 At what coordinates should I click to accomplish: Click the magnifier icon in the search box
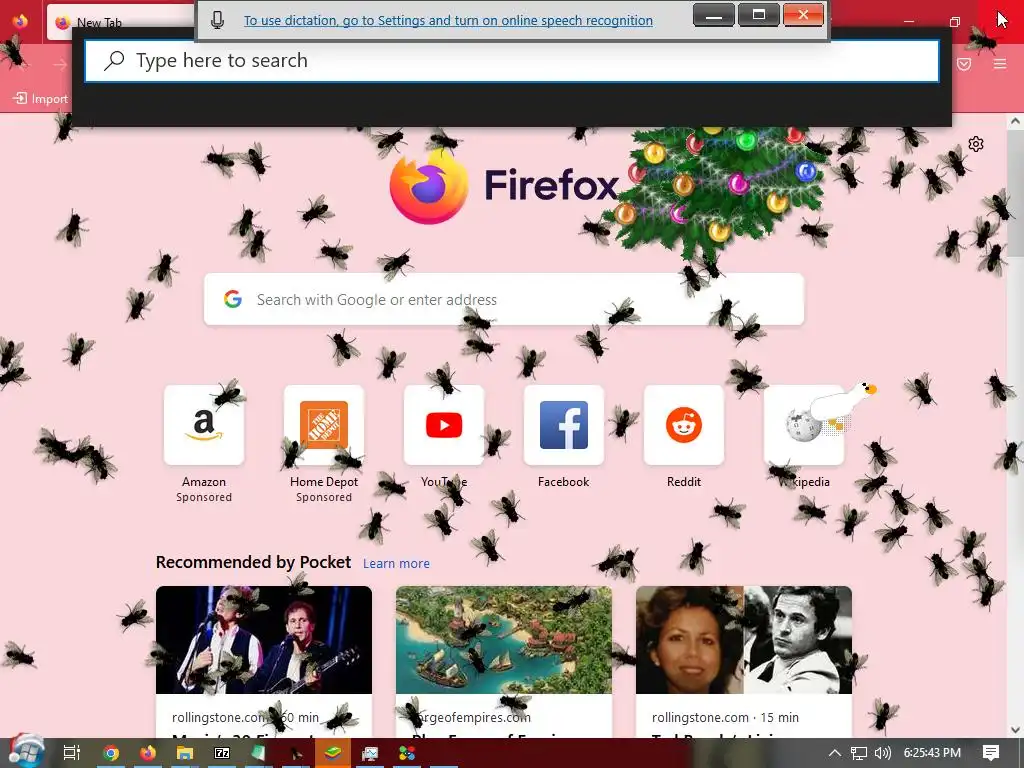click(x=114, y=61)
